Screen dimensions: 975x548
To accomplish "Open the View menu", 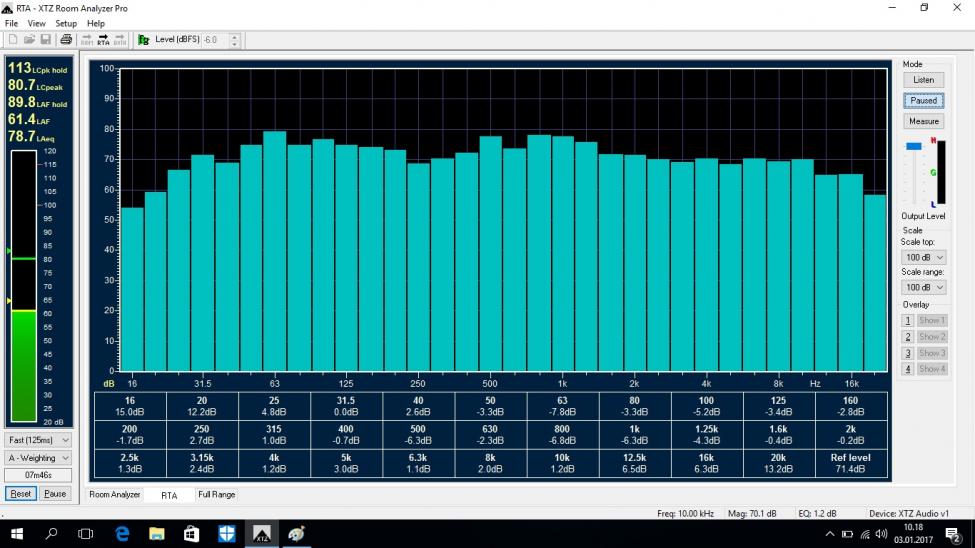I will pos(36,24).
